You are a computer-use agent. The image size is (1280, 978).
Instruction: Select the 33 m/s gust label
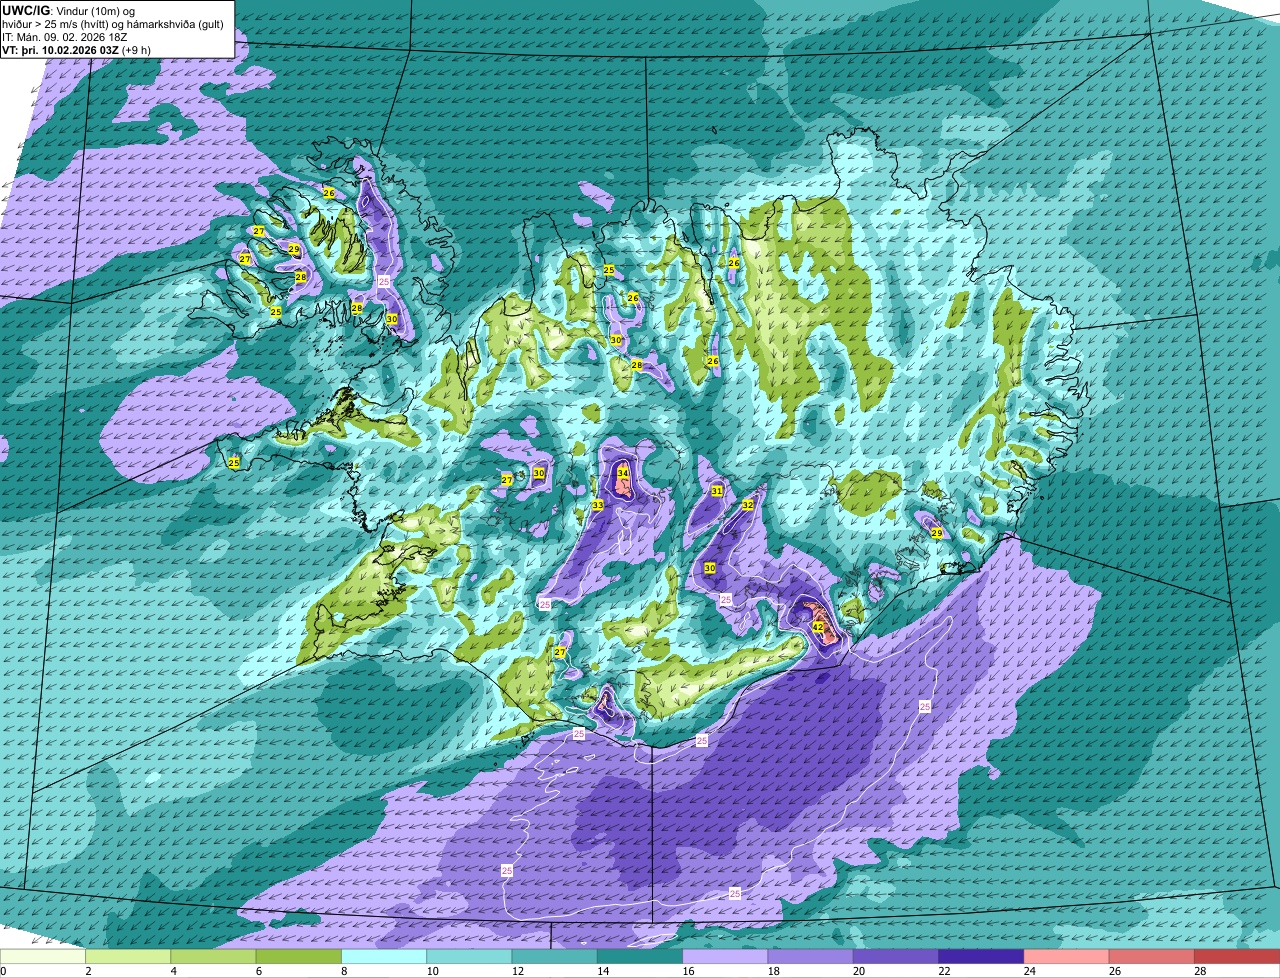click(597, 505)
